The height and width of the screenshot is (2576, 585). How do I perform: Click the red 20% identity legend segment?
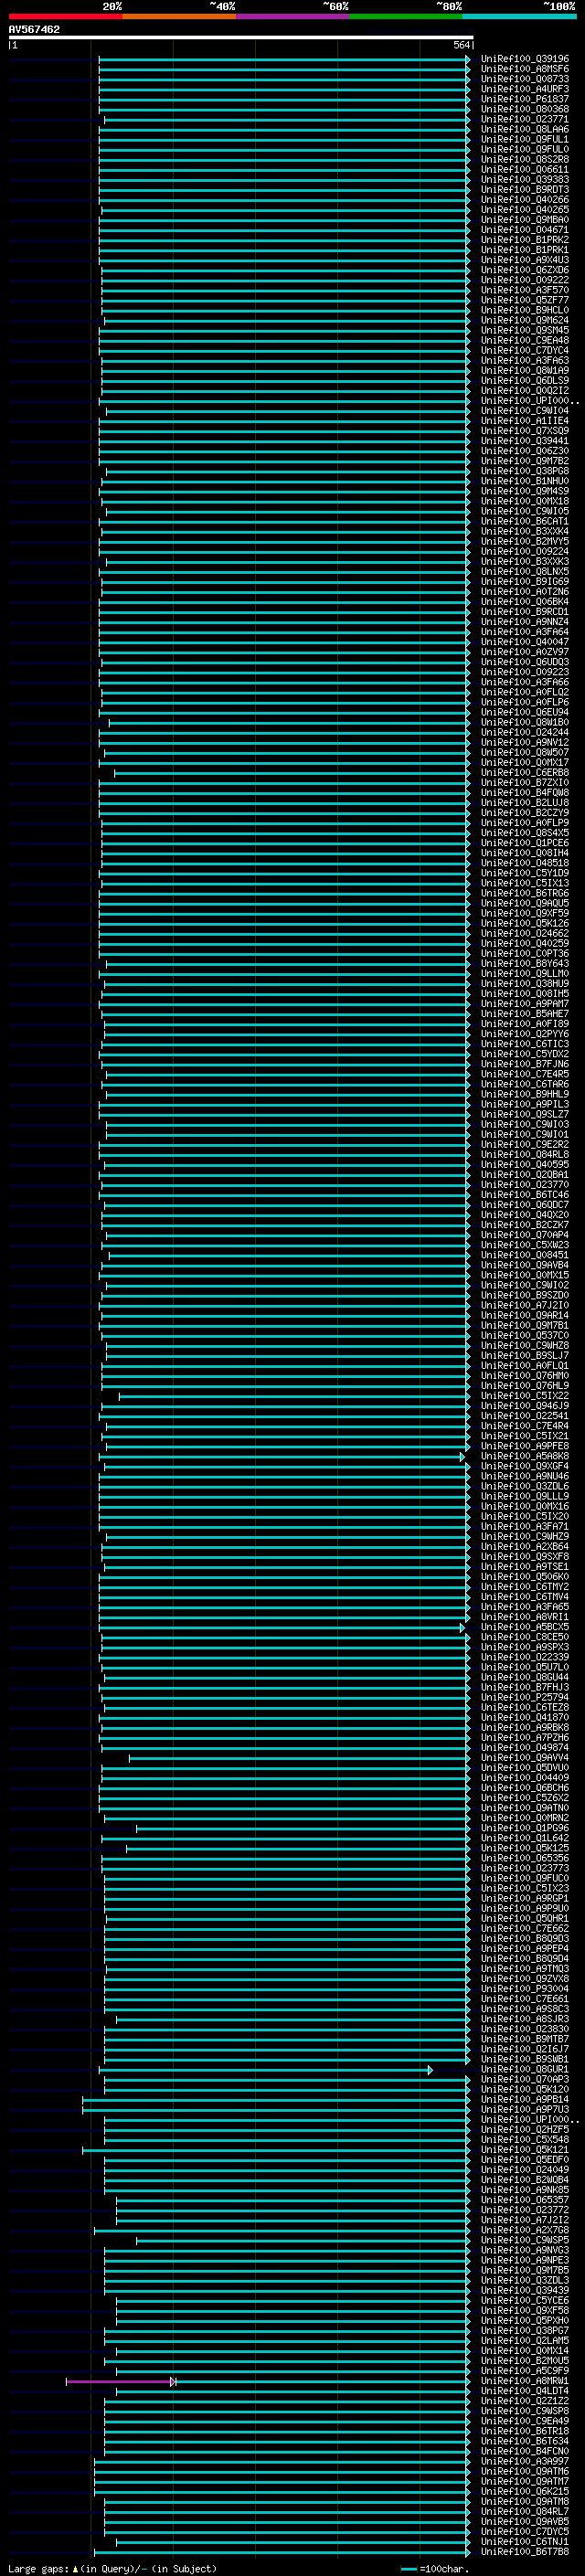(x=65, y=16)
